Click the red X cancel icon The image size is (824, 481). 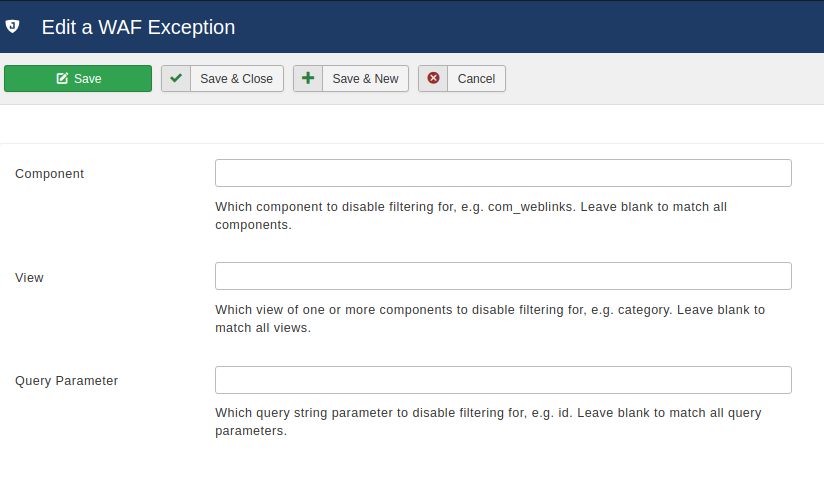[x=433, y=79]
